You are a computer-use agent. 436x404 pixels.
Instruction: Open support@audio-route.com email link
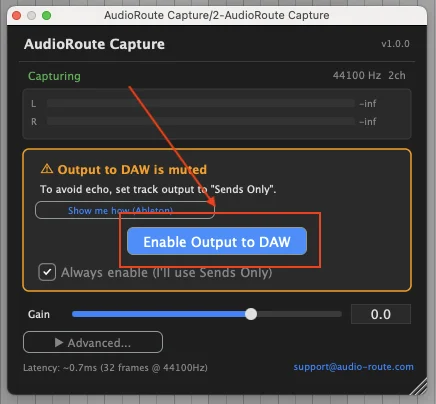[353, 367]
